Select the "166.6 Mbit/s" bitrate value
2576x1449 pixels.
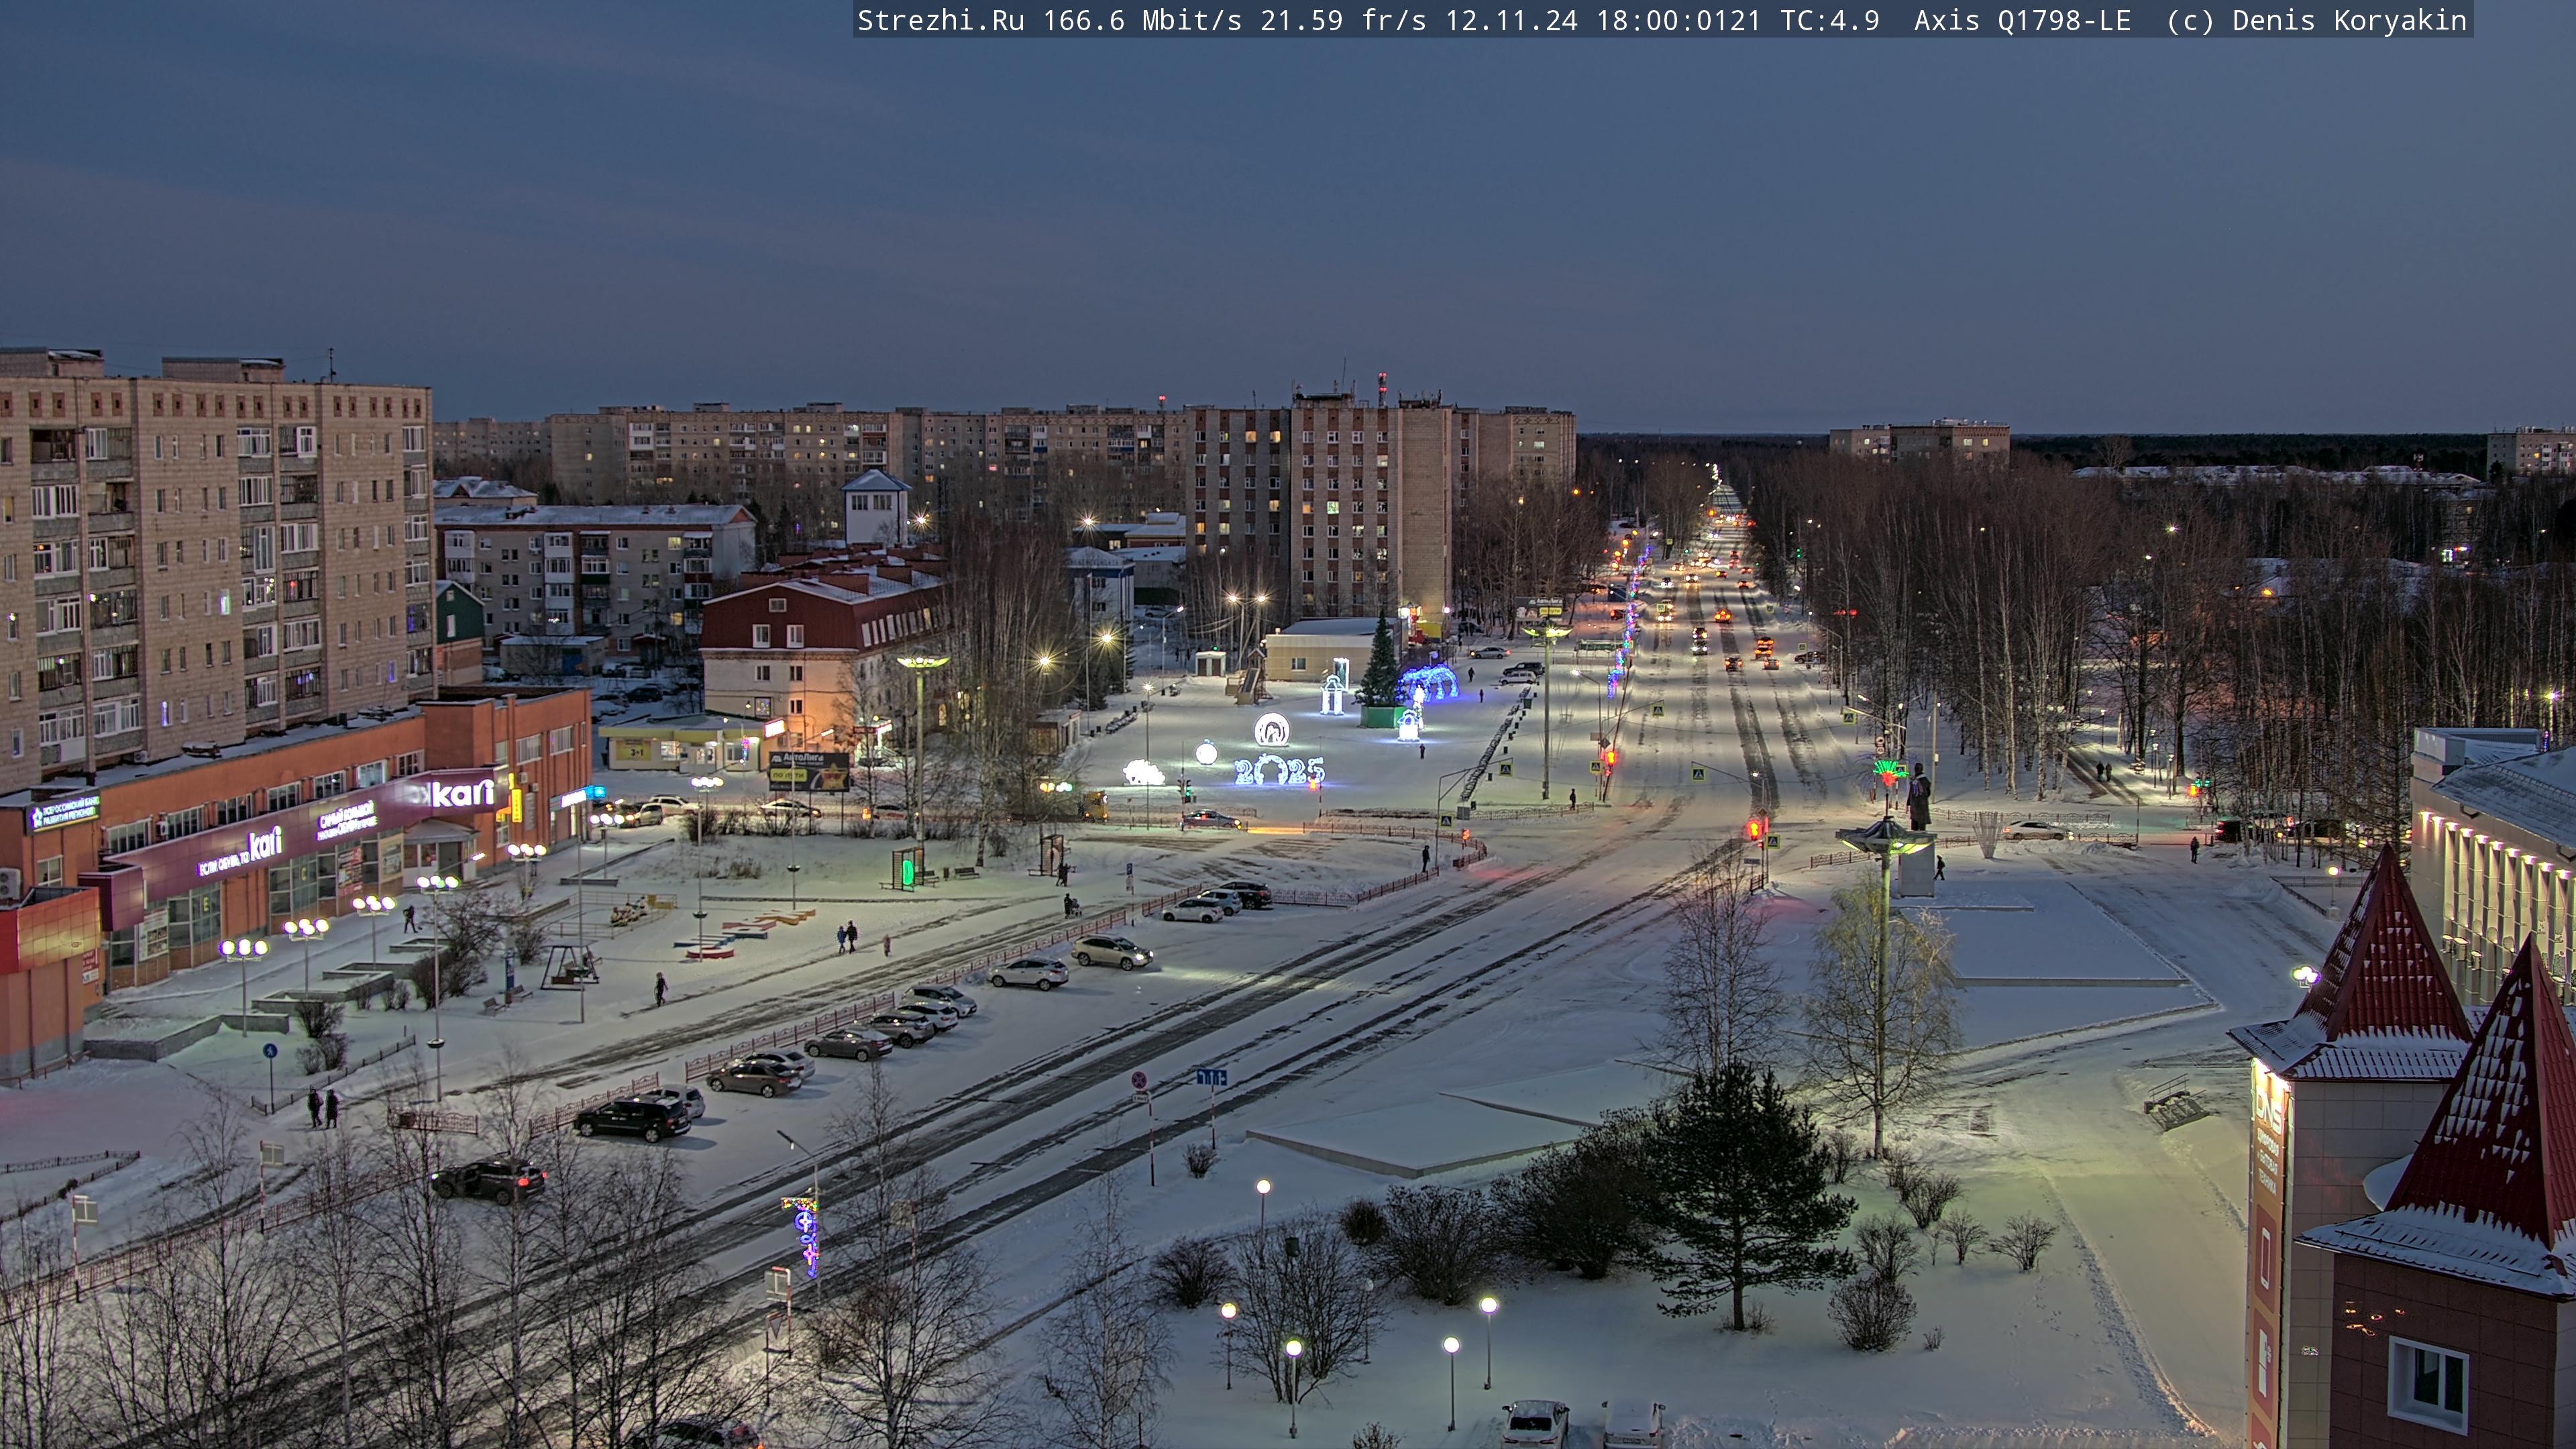[x=1142, y=20]
